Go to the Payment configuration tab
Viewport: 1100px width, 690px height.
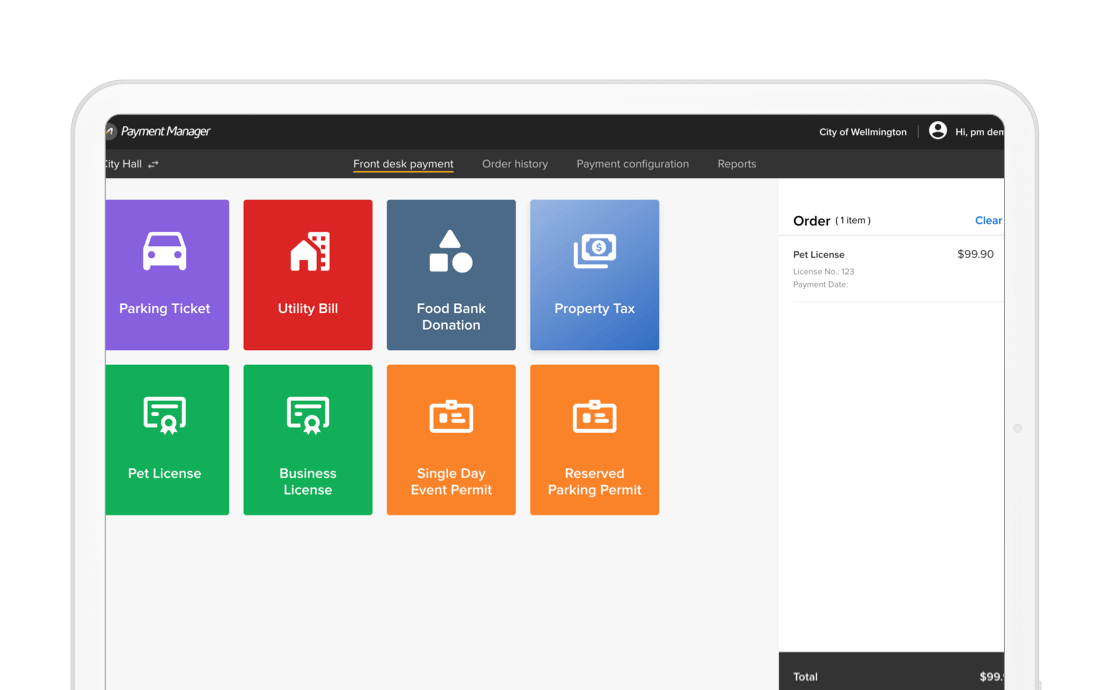tap(632, 164)
